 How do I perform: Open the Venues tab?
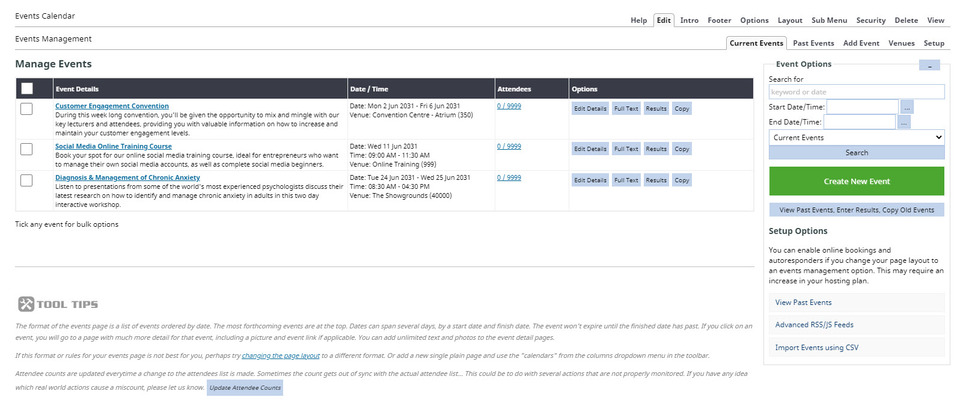point(901,44)
